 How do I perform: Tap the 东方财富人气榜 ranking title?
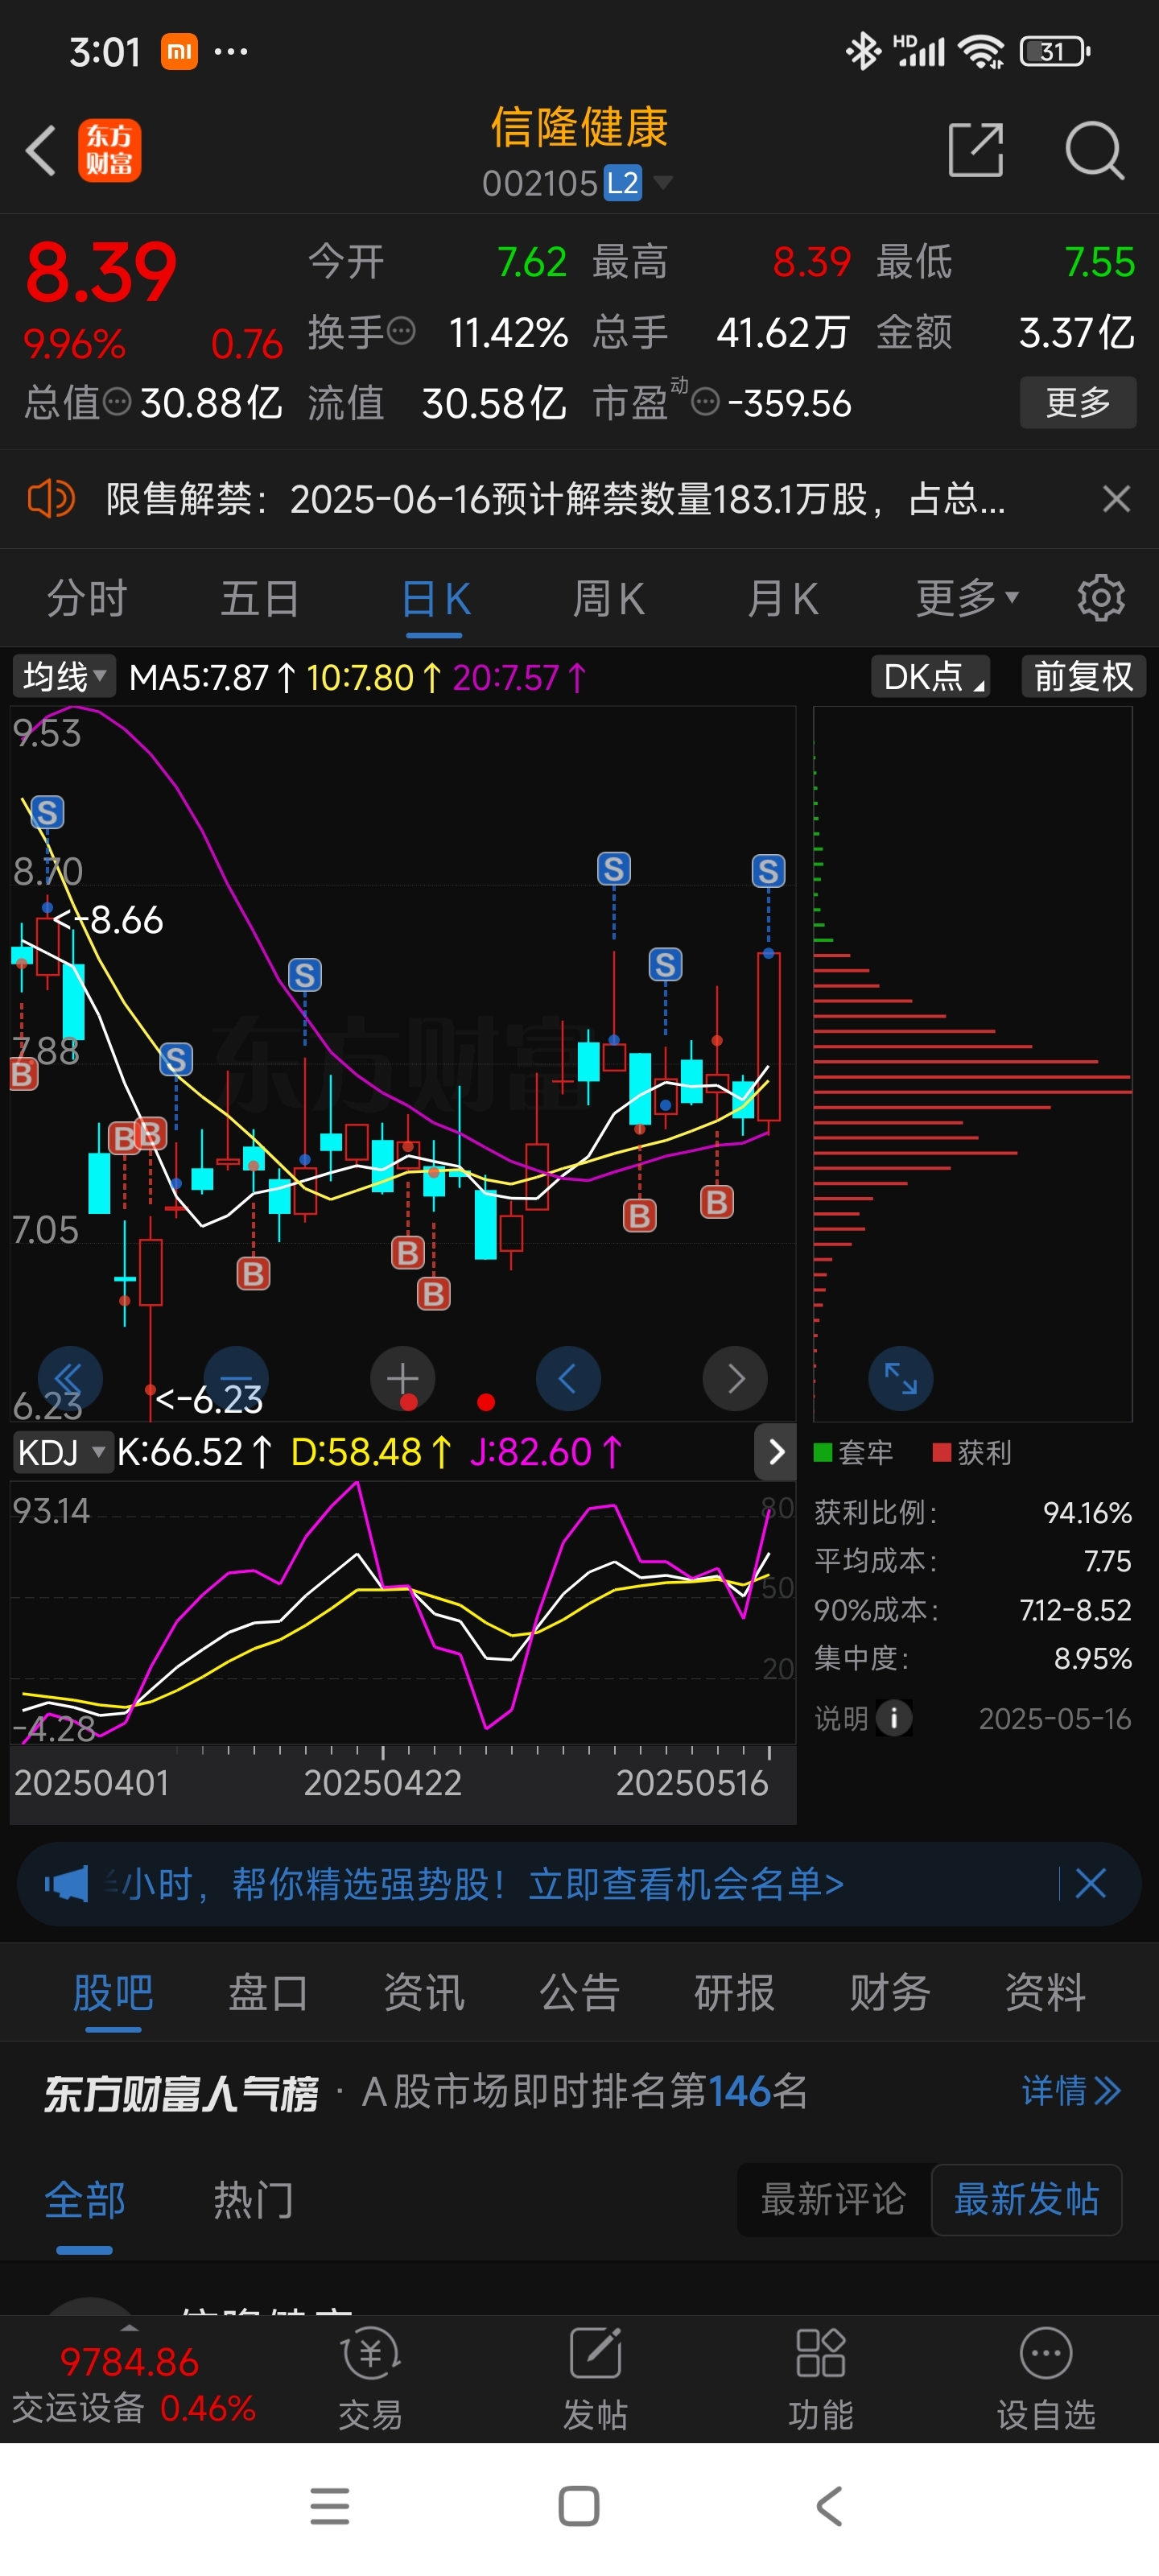[x=181, y=2092]
